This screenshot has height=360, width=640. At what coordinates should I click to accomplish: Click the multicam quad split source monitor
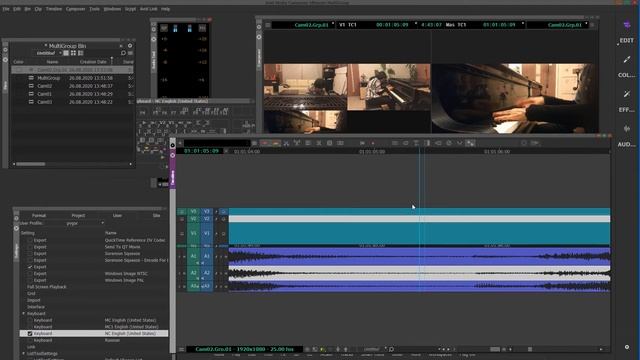347,98
